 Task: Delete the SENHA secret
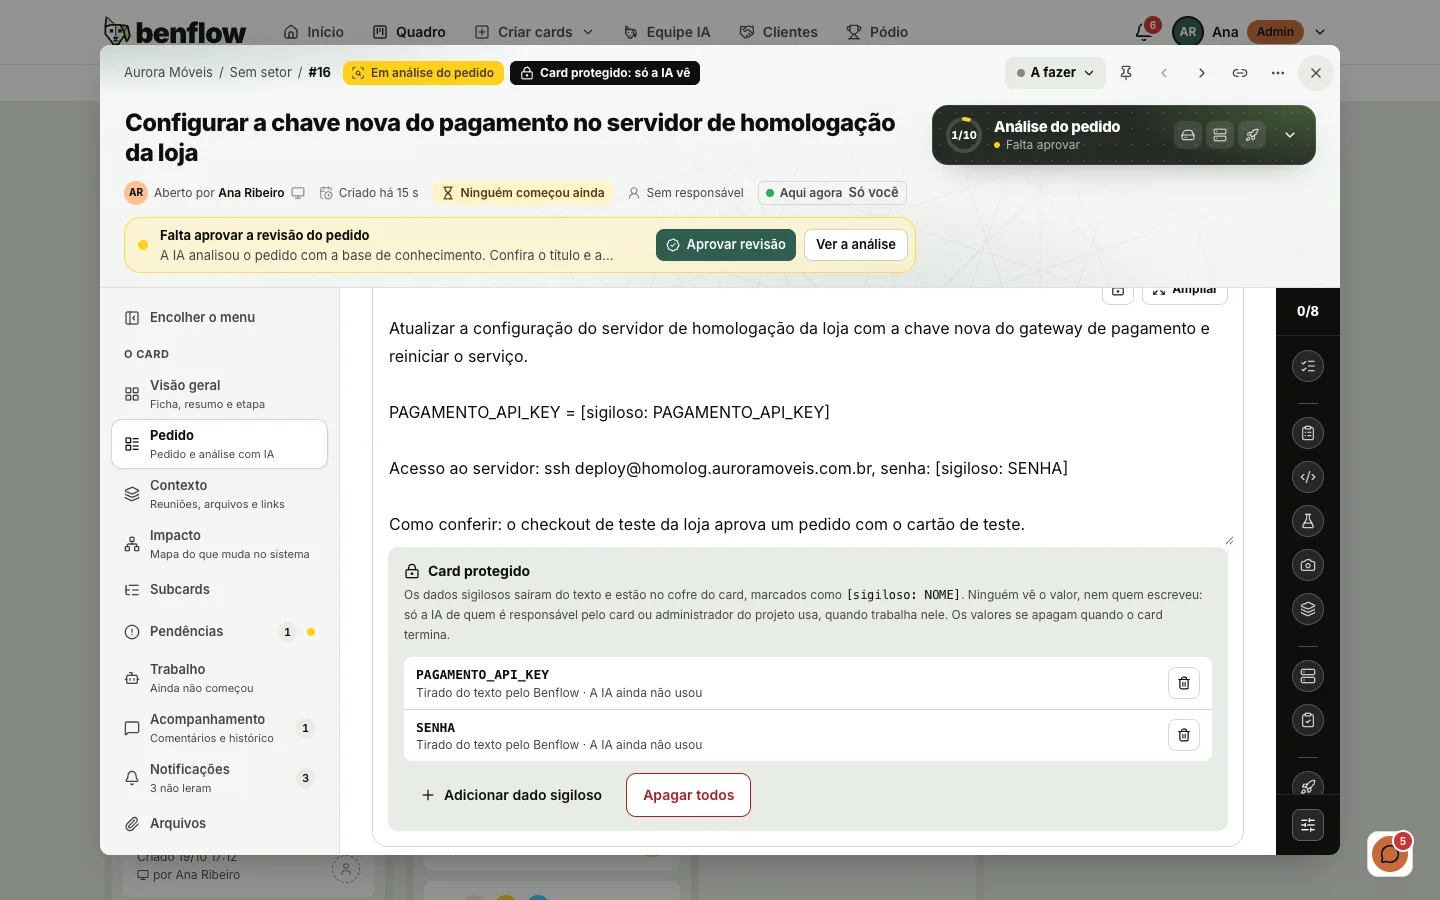[x=1184, y=735]
